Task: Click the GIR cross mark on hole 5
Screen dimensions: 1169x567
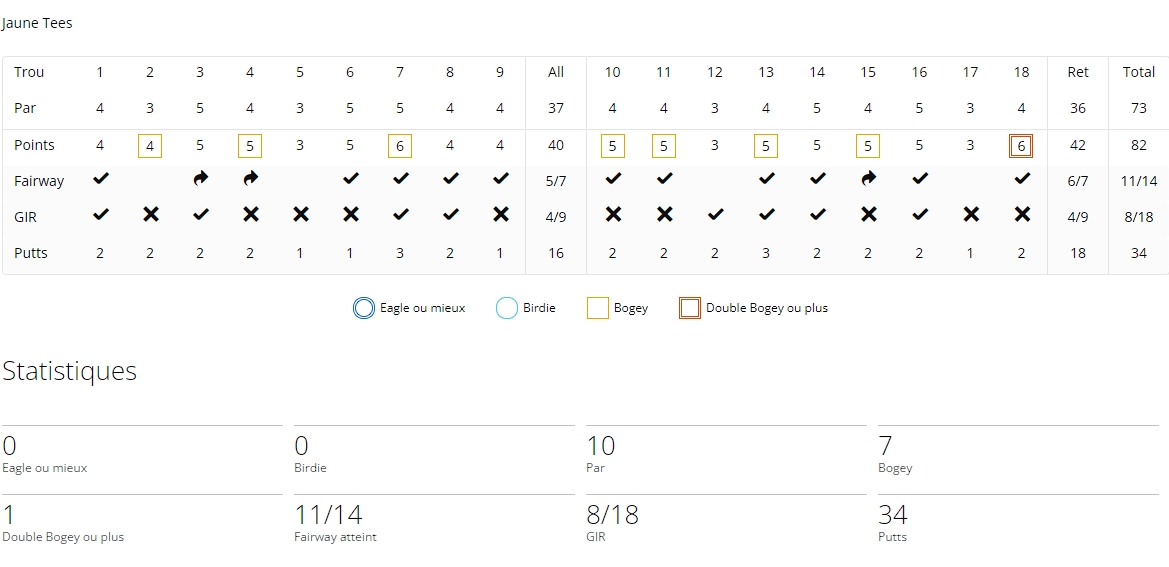Action: click(300, 215)
